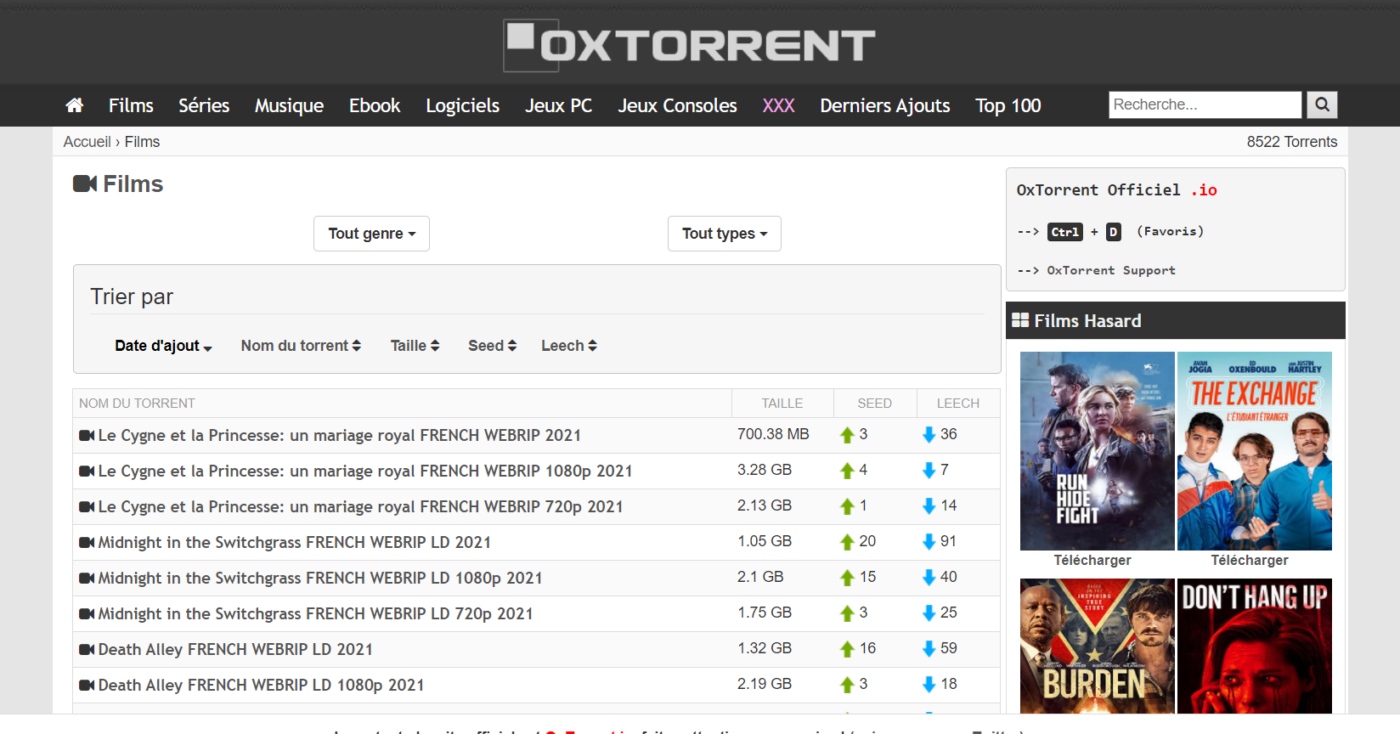Open the Logiciels section

tap(463, 105)
